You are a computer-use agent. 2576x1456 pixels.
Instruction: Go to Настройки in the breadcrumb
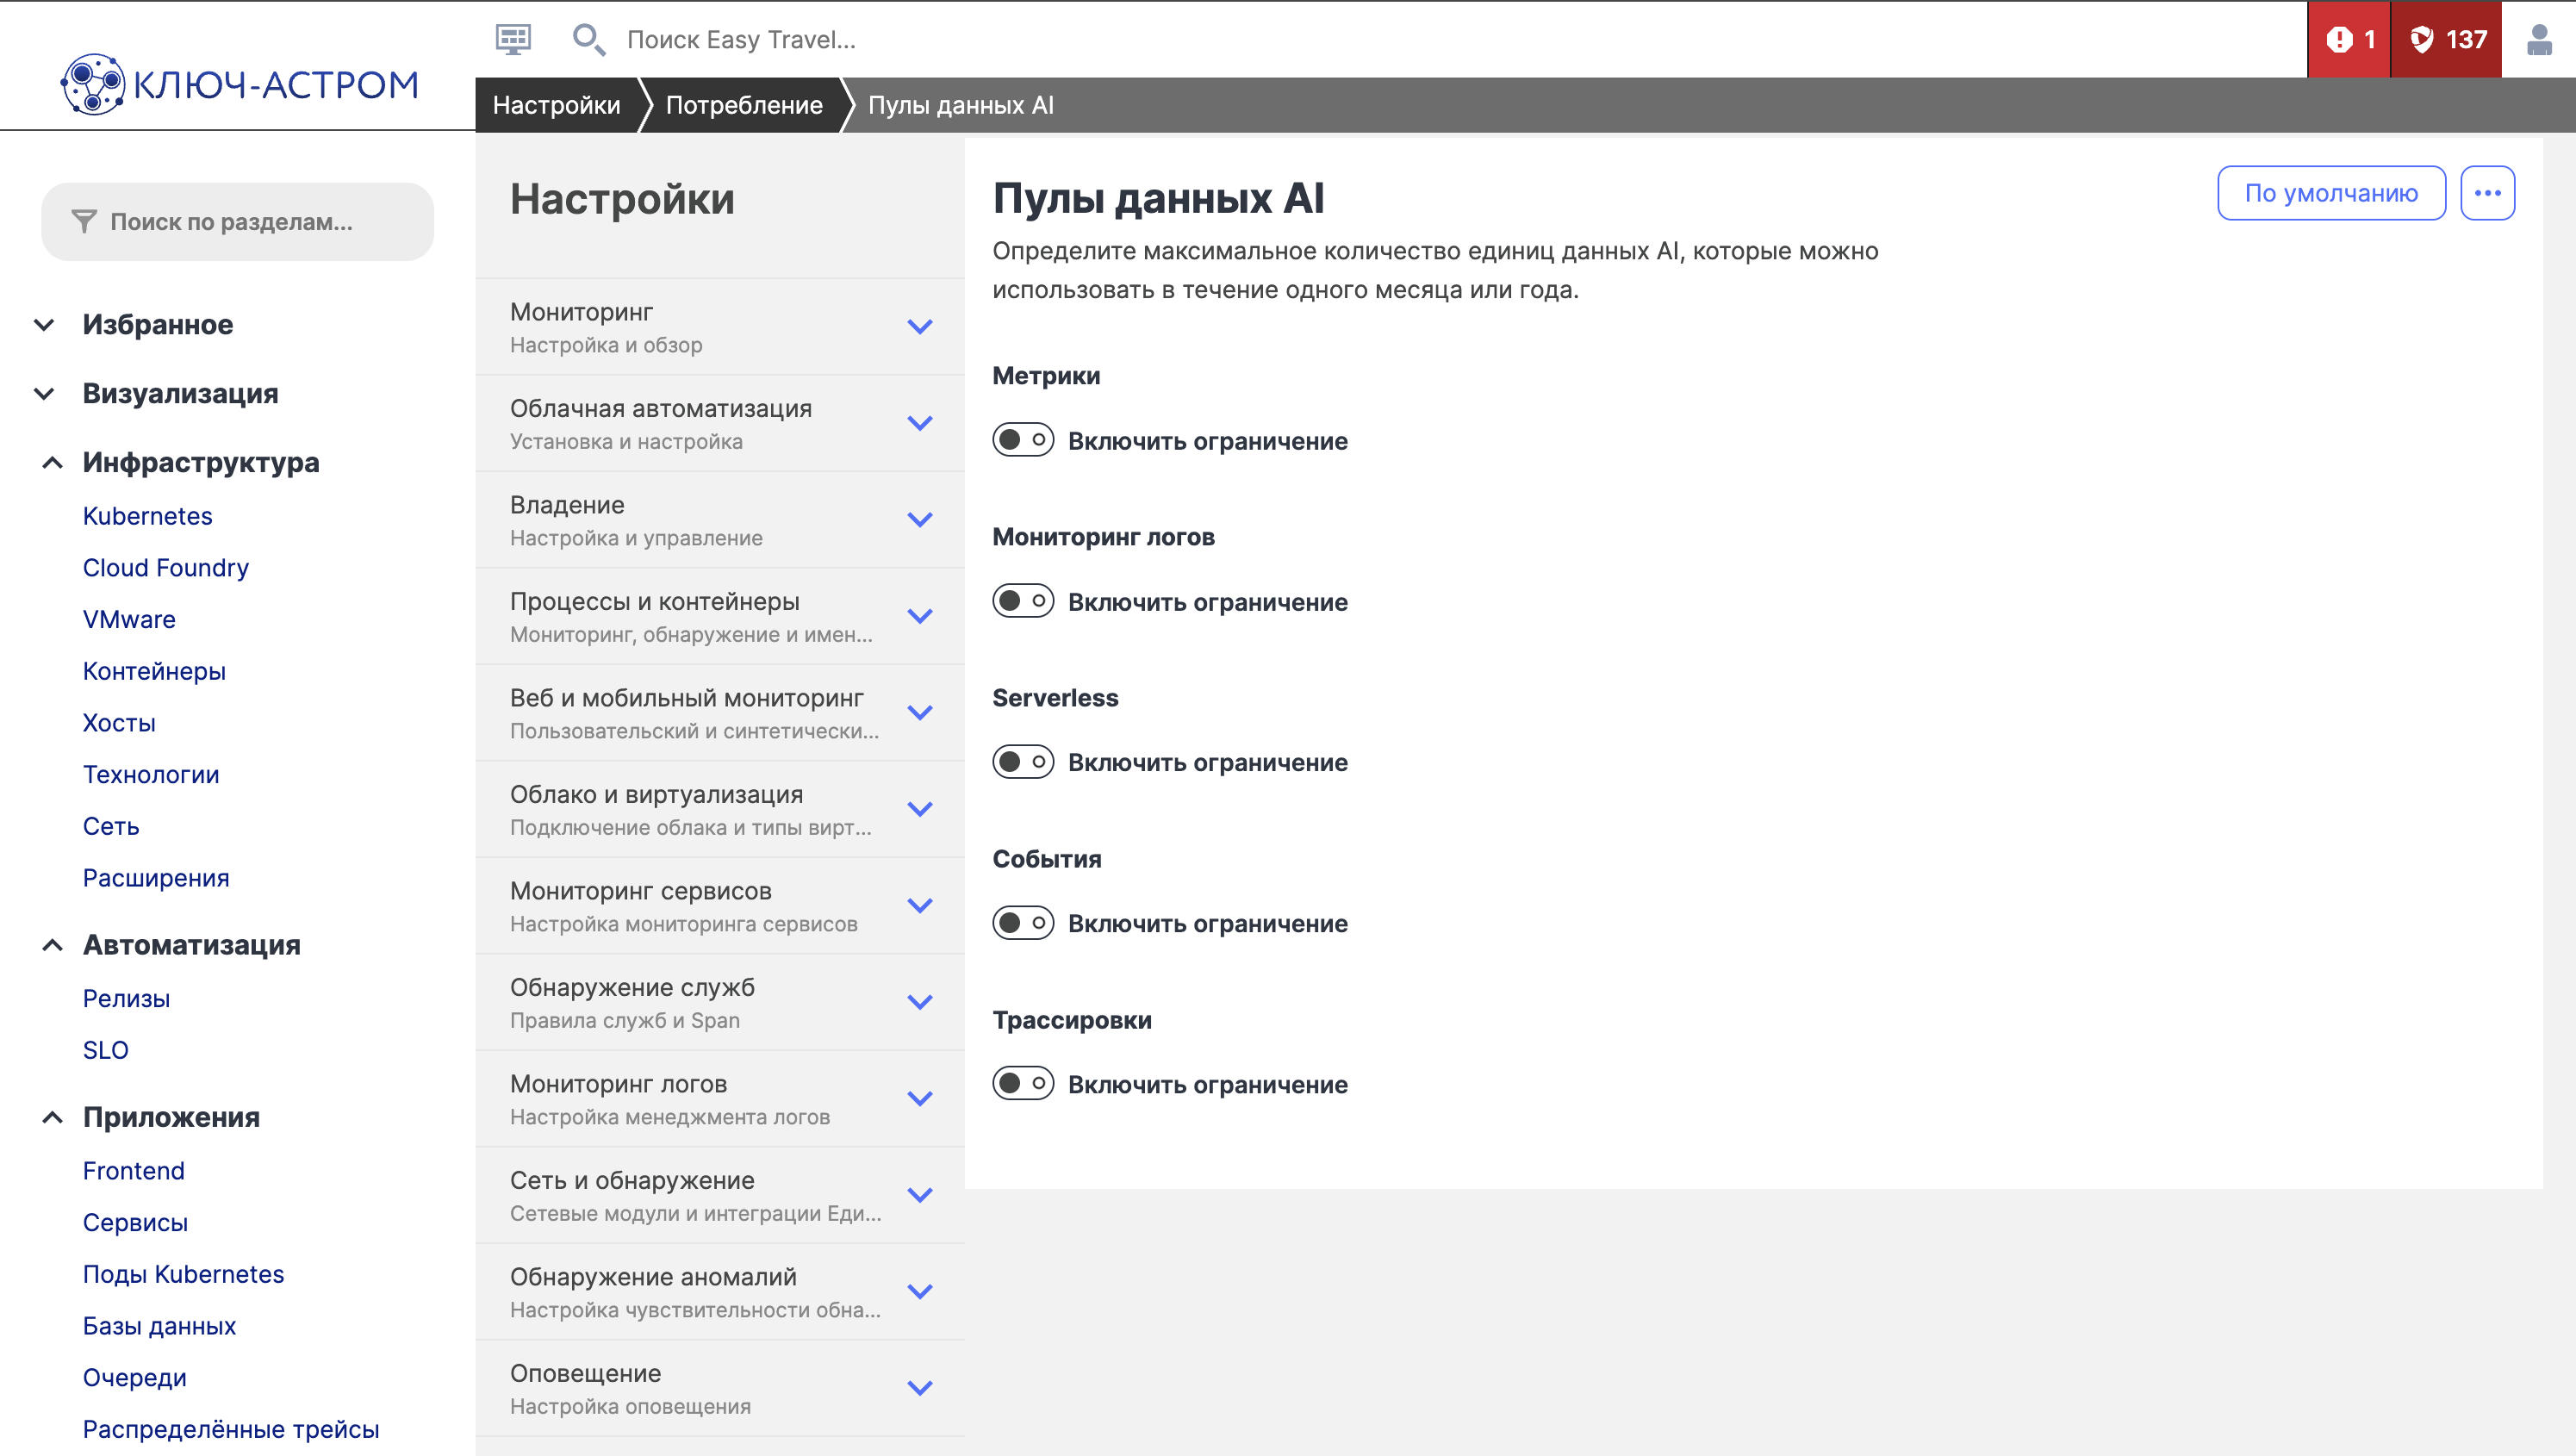pos(556,105)
